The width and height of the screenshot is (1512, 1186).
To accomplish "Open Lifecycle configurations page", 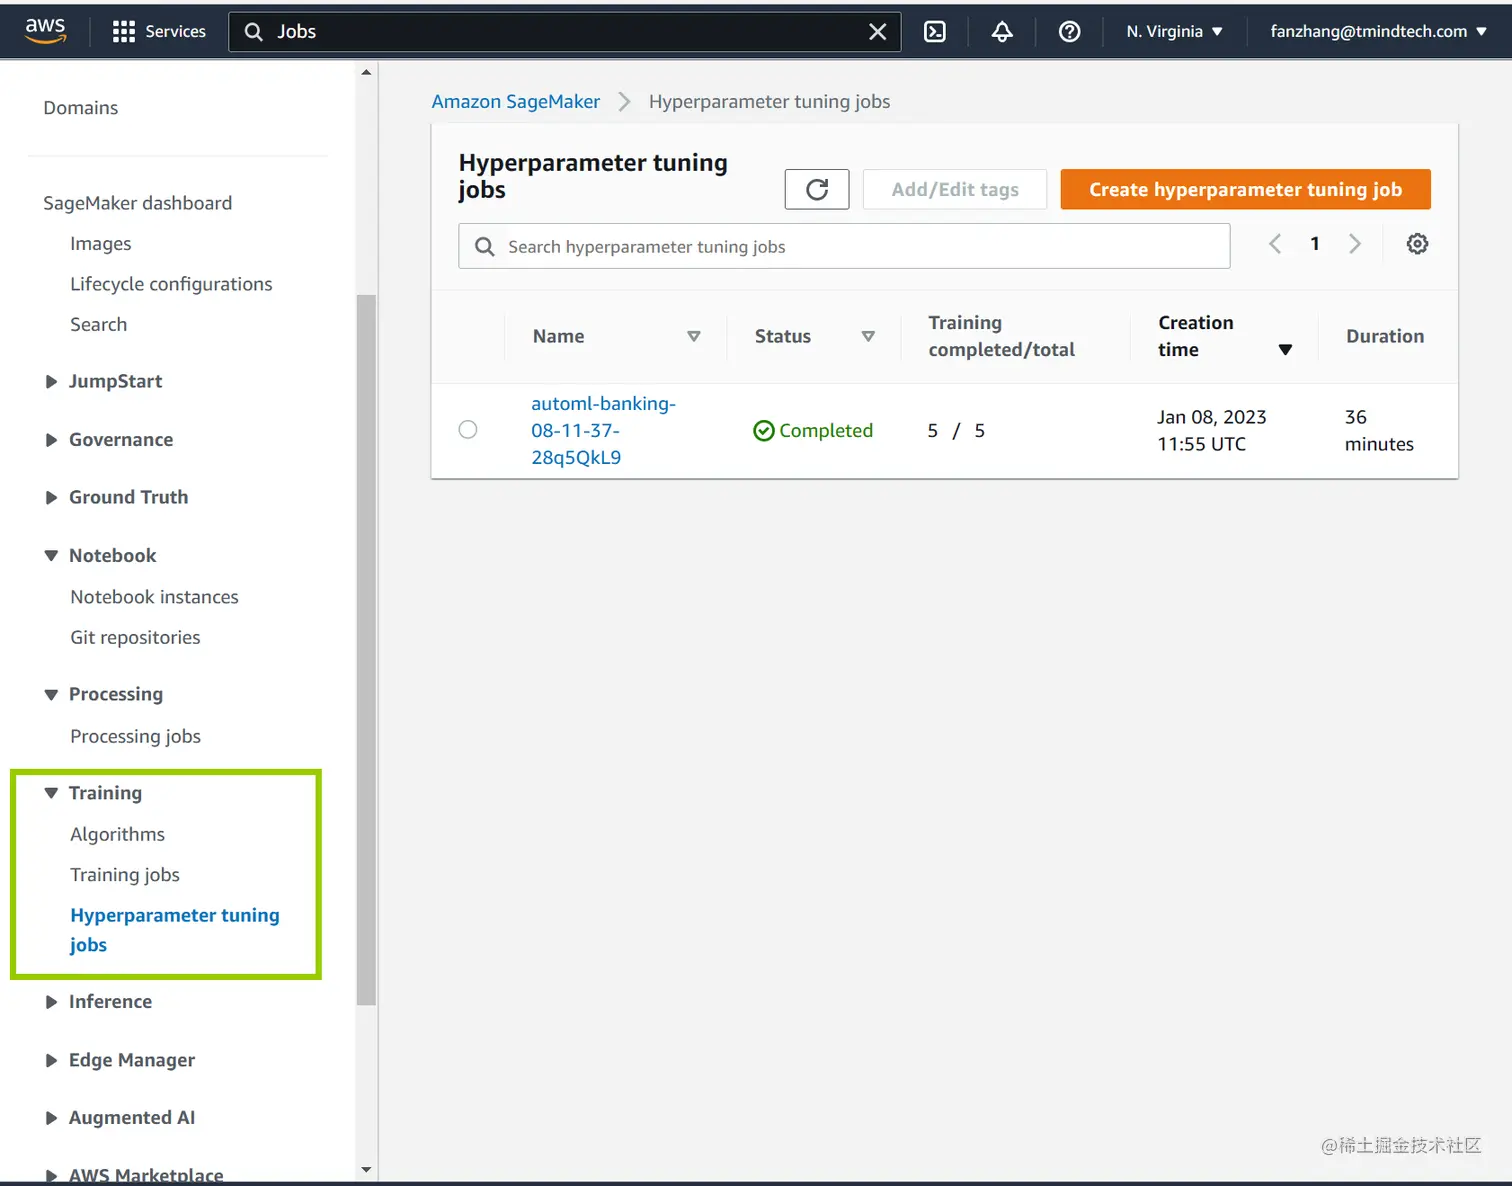I will pos(171,284).
